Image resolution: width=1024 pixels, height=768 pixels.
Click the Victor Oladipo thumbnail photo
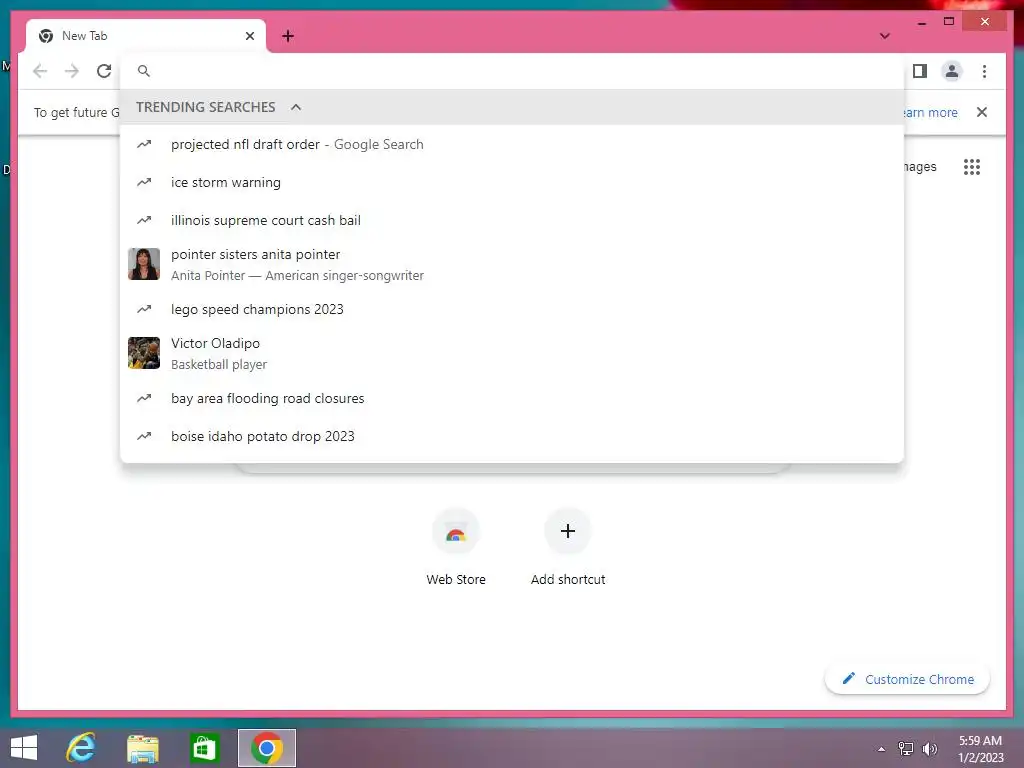tap(144, 353)
